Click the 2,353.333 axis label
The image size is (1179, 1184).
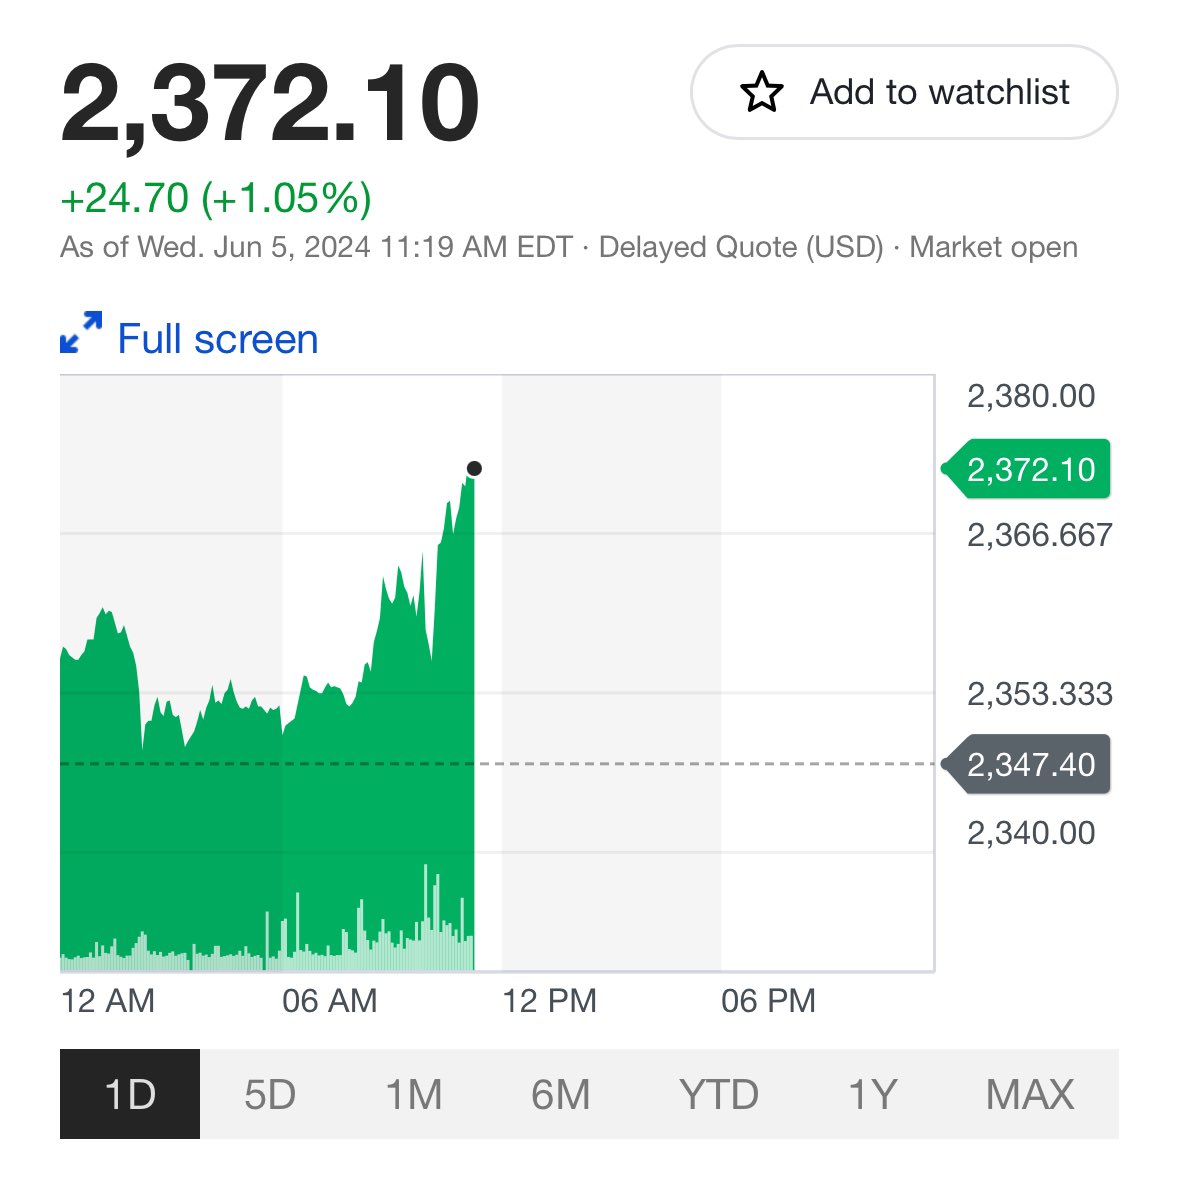1040,694
